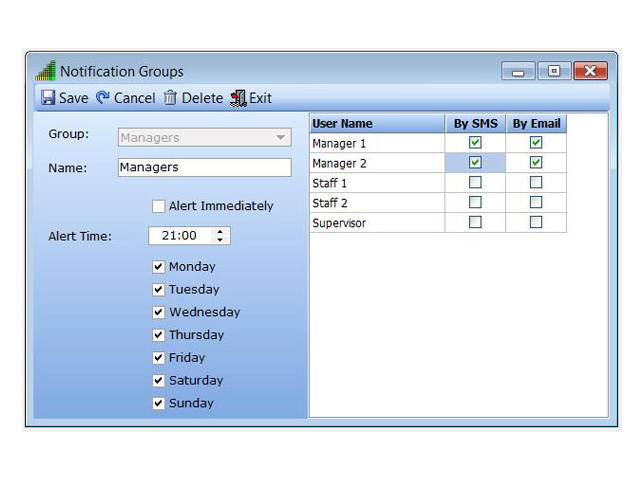
Task: Toggle the Sunday checkbox off
Action: (x=158, y=403)
